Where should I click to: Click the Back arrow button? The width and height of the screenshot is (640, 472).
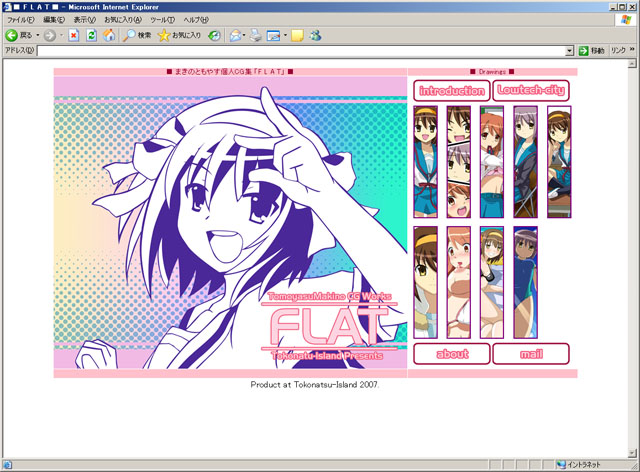coord(11,36)
